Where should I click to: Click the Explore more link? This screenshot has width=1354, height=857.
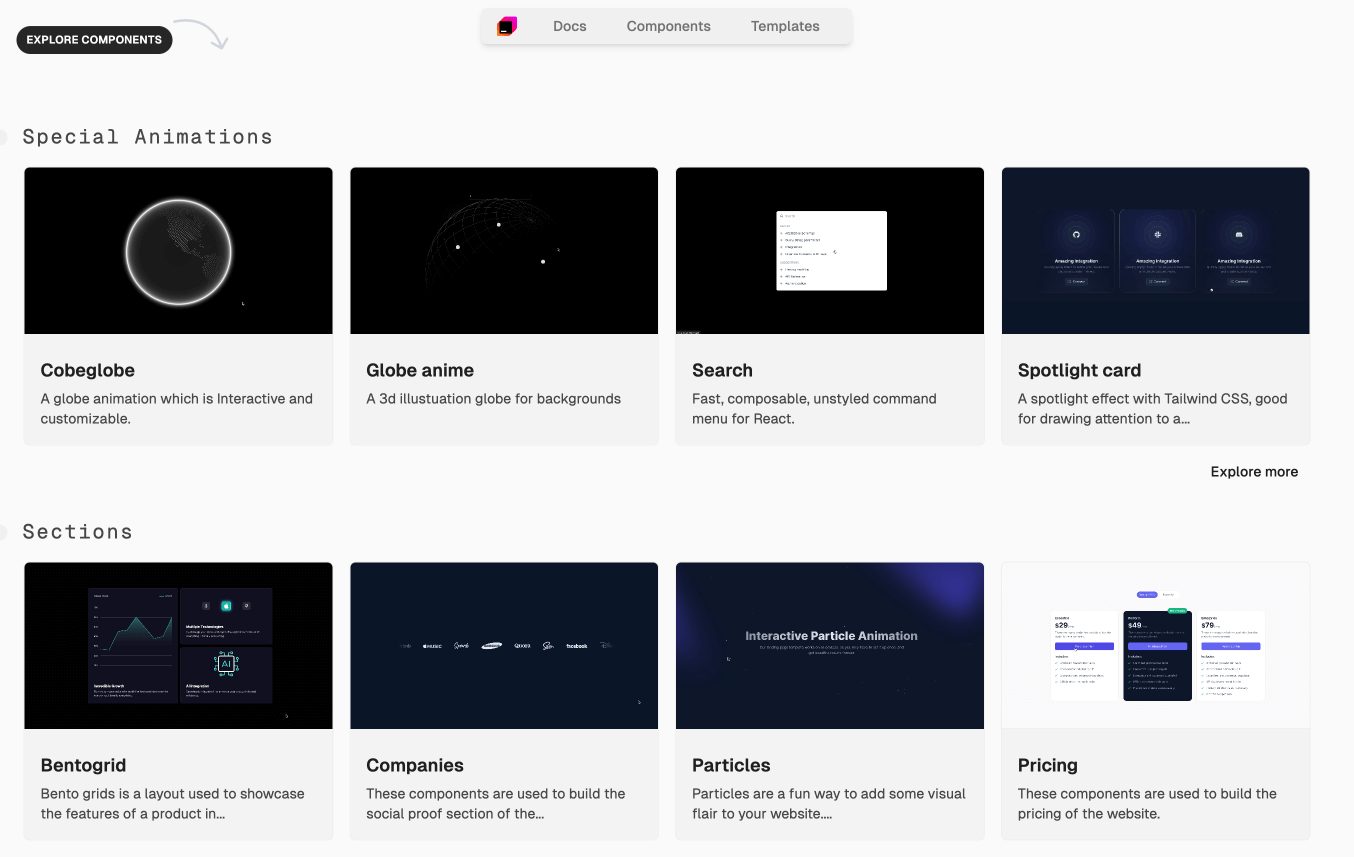point(1253,472)
